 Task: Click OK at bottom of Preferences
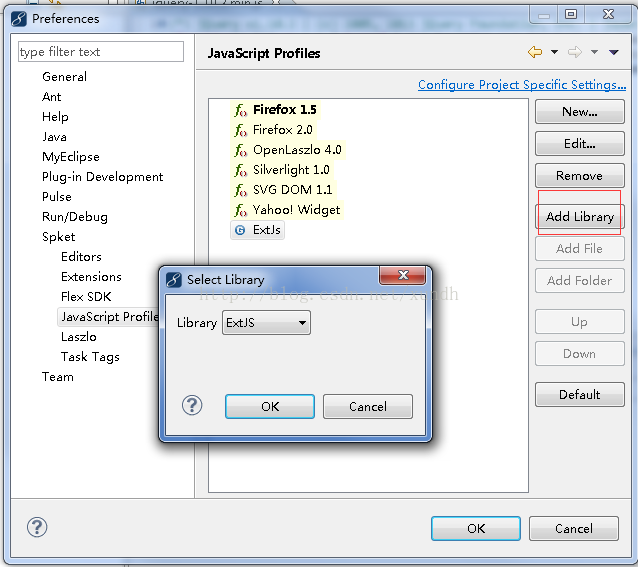tap(476, 529)
